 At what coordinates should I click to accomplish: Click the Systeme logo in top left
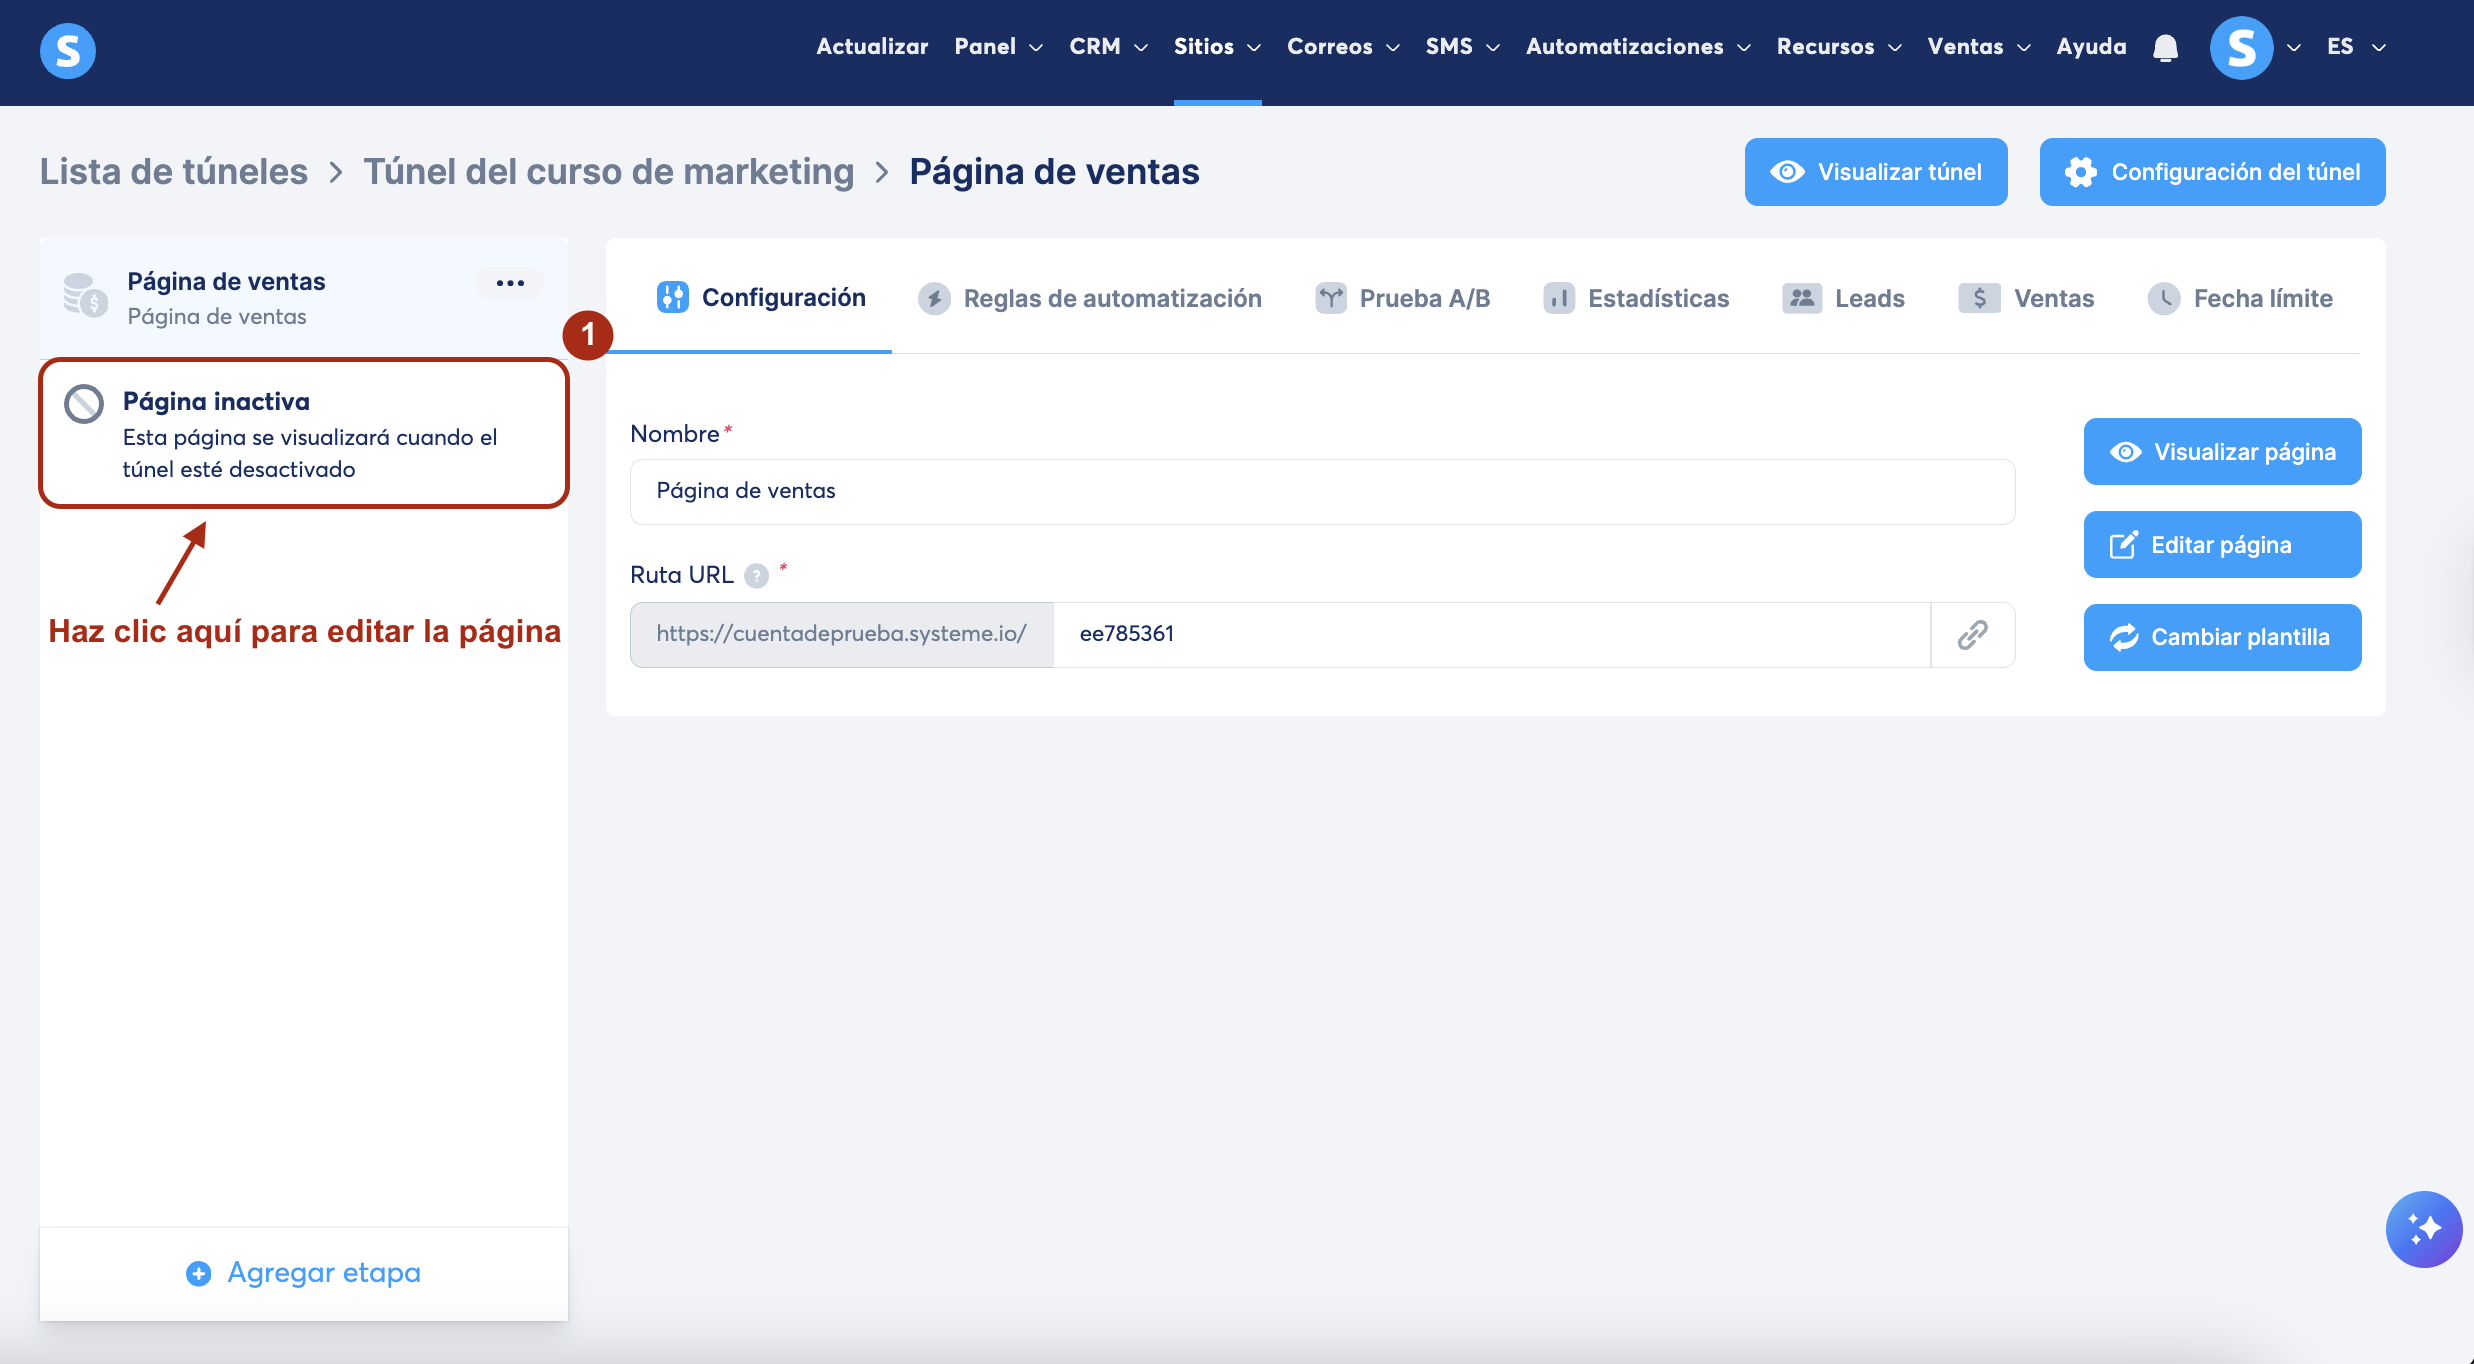tap(68, 50)
